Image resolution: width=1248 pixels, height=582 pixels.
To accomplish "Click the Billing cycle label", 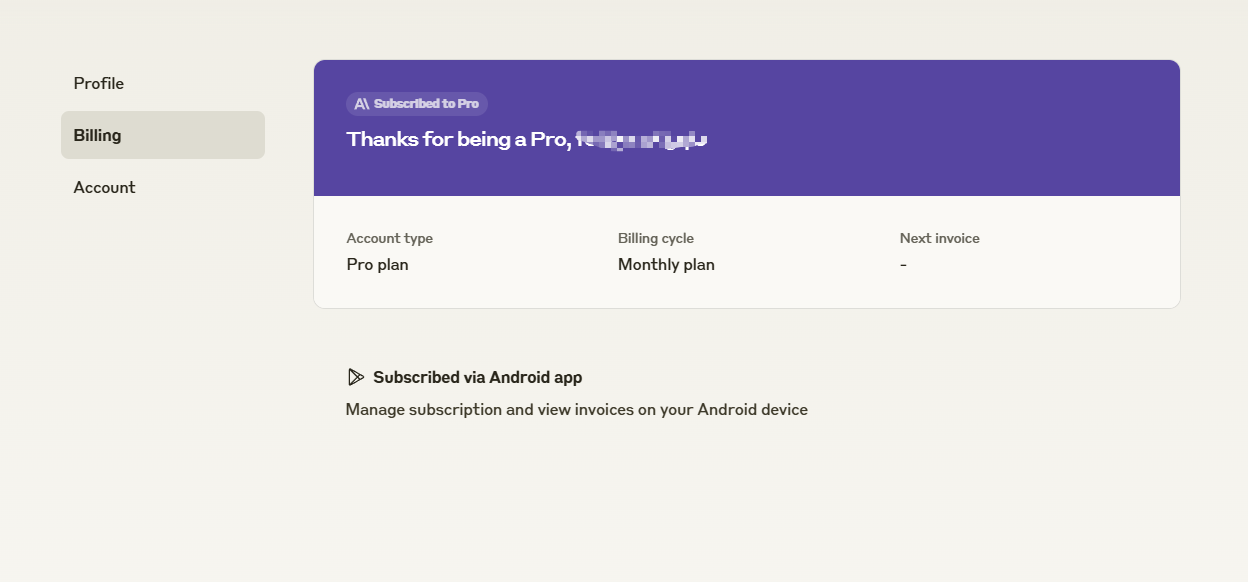I will click(x=656, y=238).
